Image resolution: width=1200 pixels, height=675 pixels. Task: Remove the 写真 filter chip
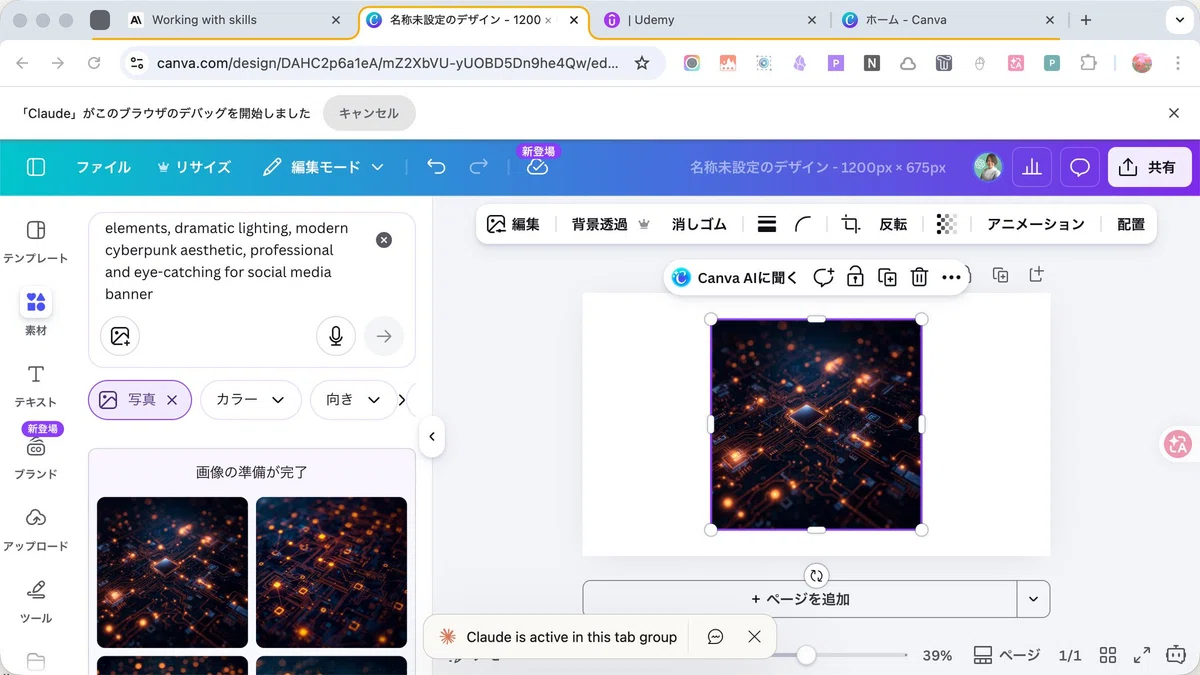coord(172,400)
